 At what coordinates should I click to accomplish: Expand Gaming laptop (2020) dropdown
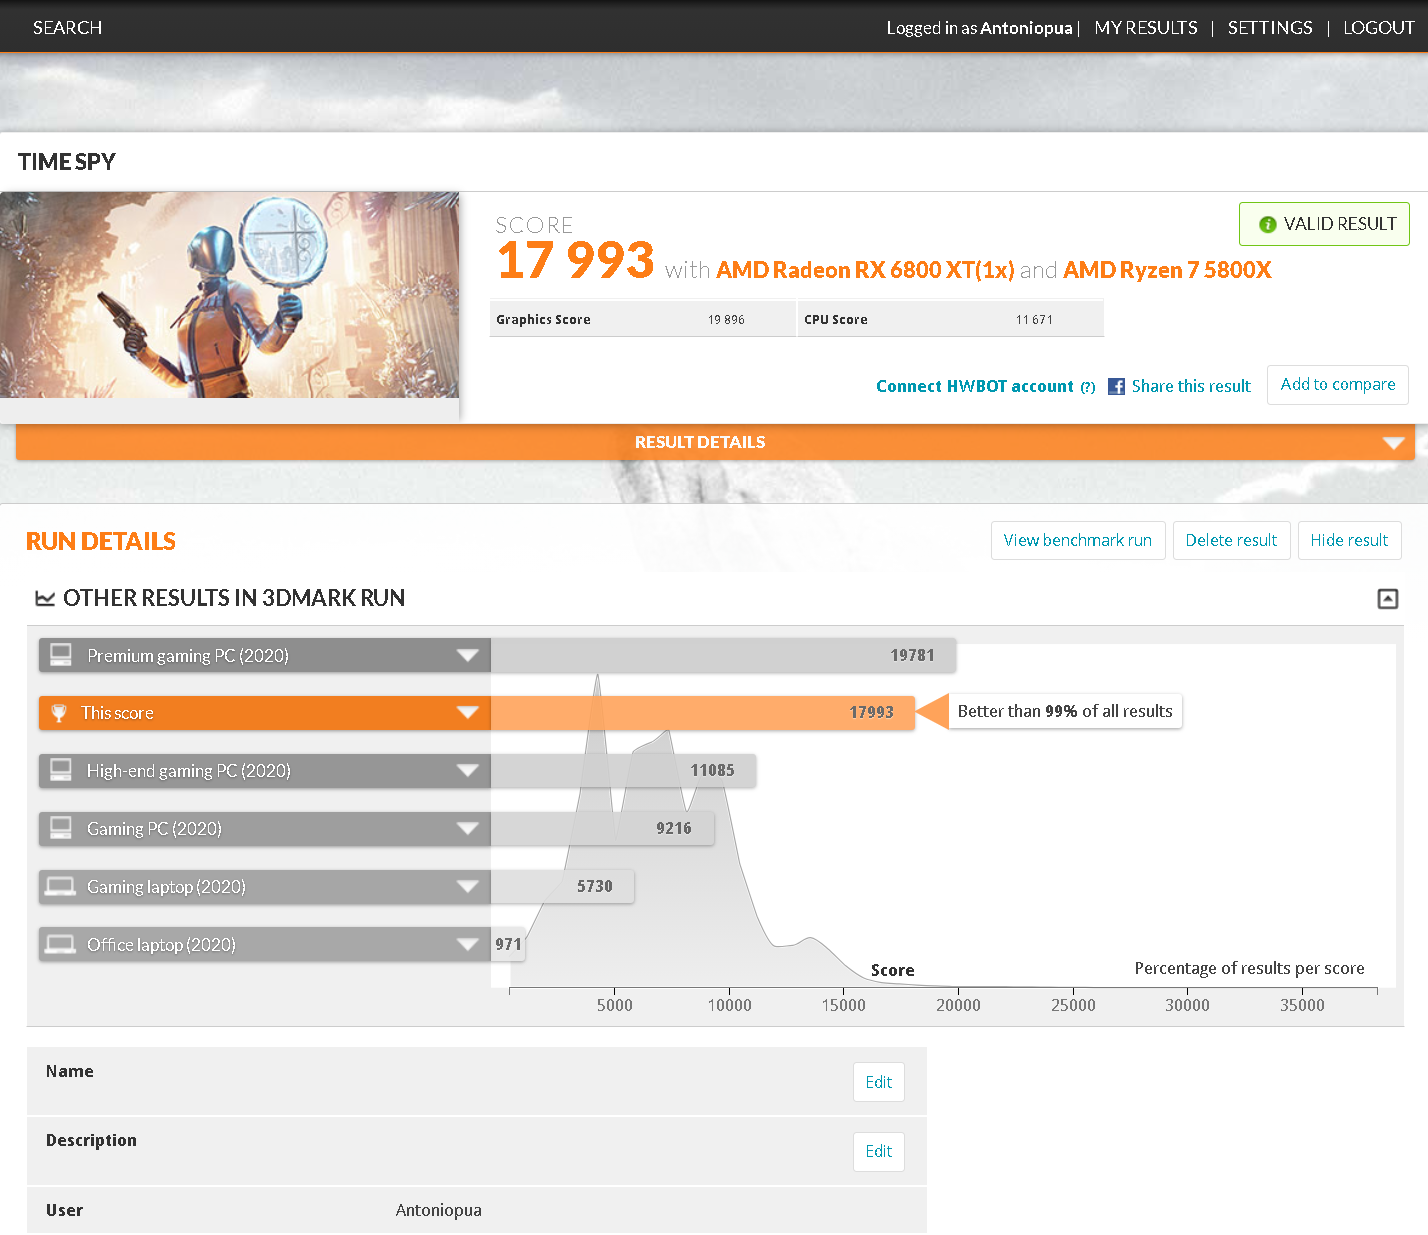[x=467, y=887]
